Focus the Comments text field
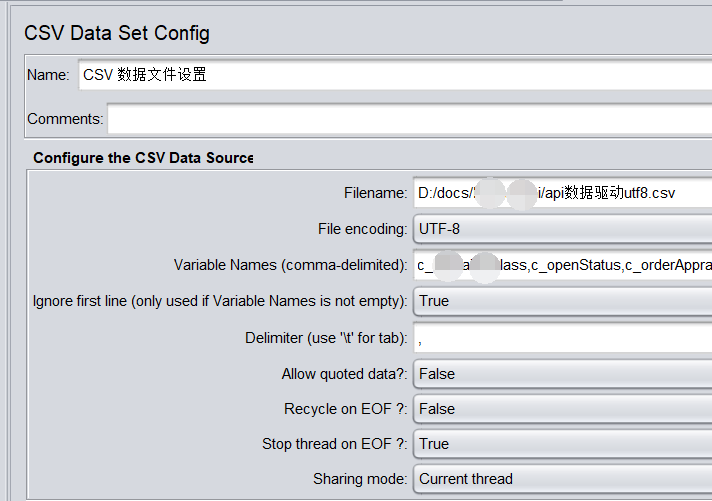Viewport: 712px width, 501px height. tap(408, 119)
